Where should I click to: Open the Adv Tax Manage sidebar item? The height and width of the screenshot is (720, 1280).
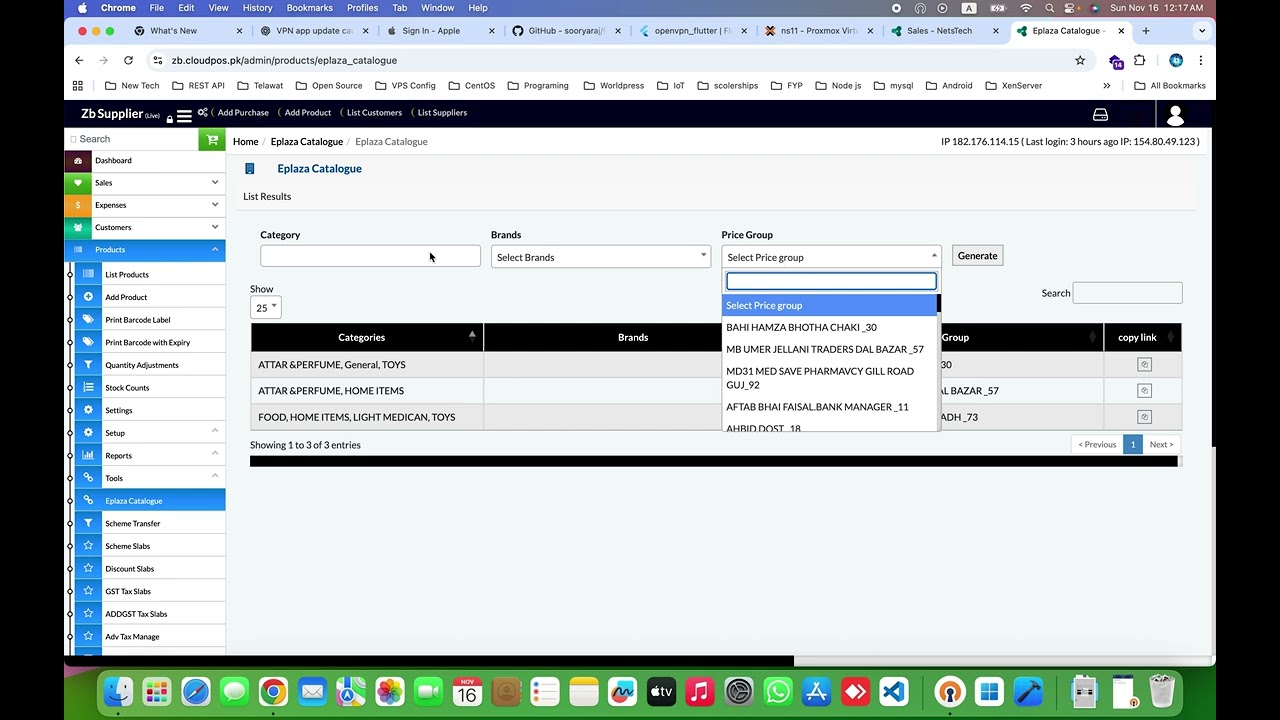150,637
